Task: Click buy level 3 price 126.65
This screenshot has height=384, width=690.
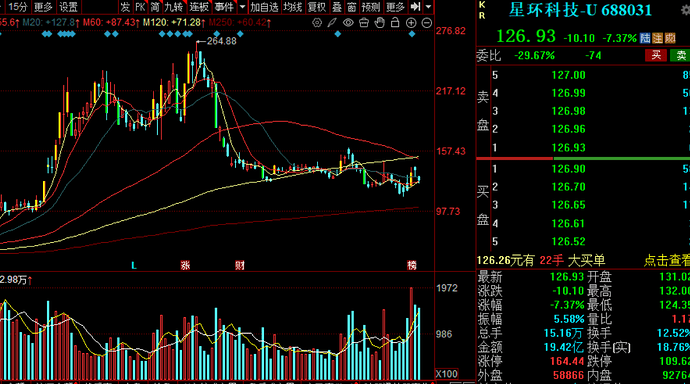Action: (x=569, y=205)
